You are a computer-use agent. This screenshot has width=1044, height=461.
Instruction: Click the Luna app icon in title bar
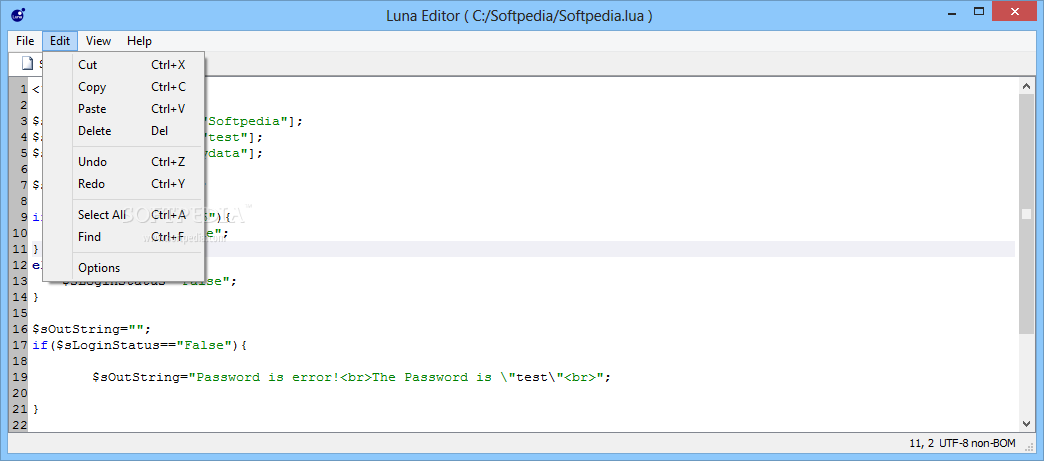coord(18,13)
